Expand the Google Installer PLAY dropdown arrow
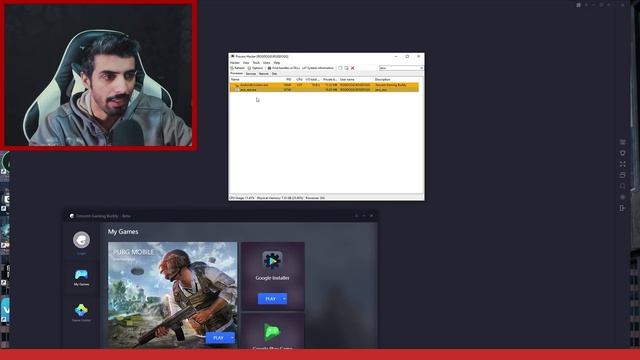This screenshot has width=640, height=360. click(x=284, y=299)
